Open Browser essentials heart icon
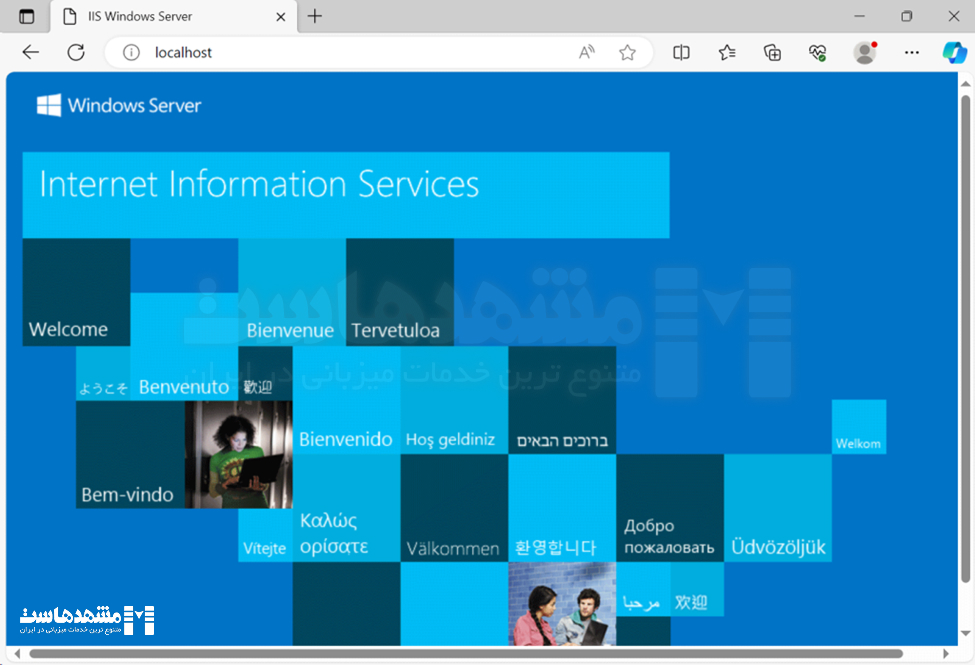This screenshot has width=975, height=665. click(x=818, y=52)
